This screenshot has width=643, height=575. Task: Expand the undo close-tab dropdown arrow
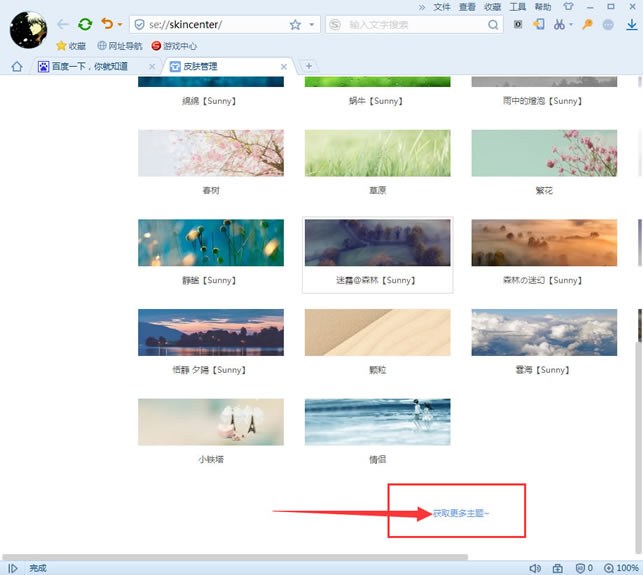coord(120,24)
